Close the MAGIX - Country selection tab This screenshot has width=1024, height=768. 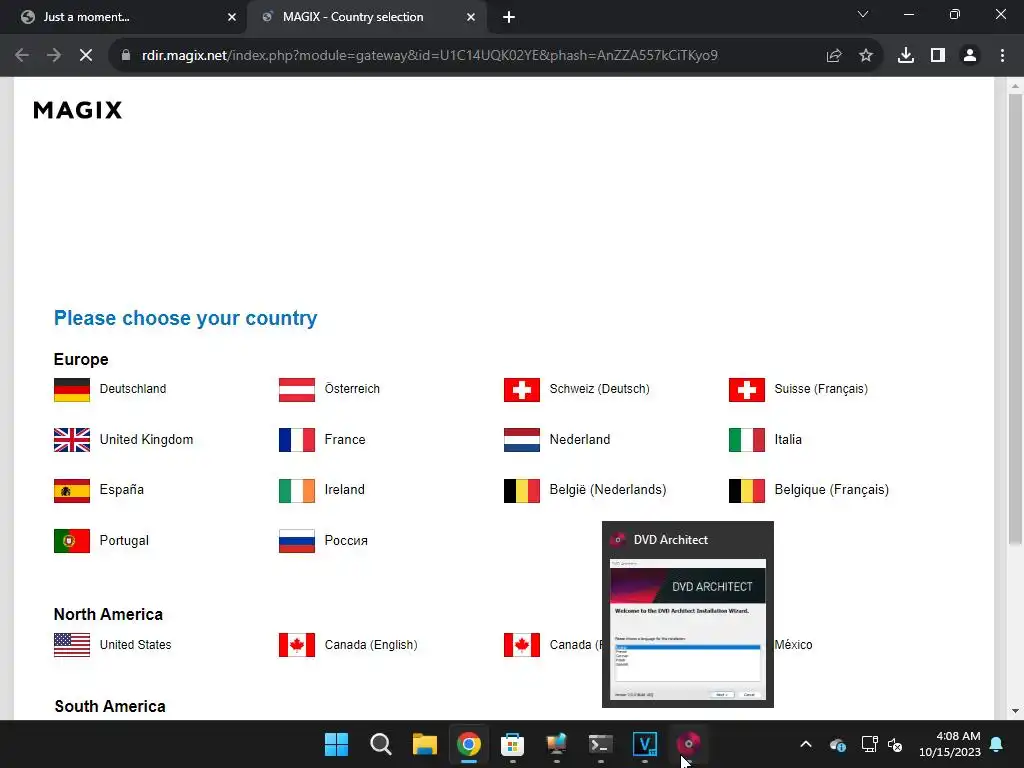click(x=471, y=17)
